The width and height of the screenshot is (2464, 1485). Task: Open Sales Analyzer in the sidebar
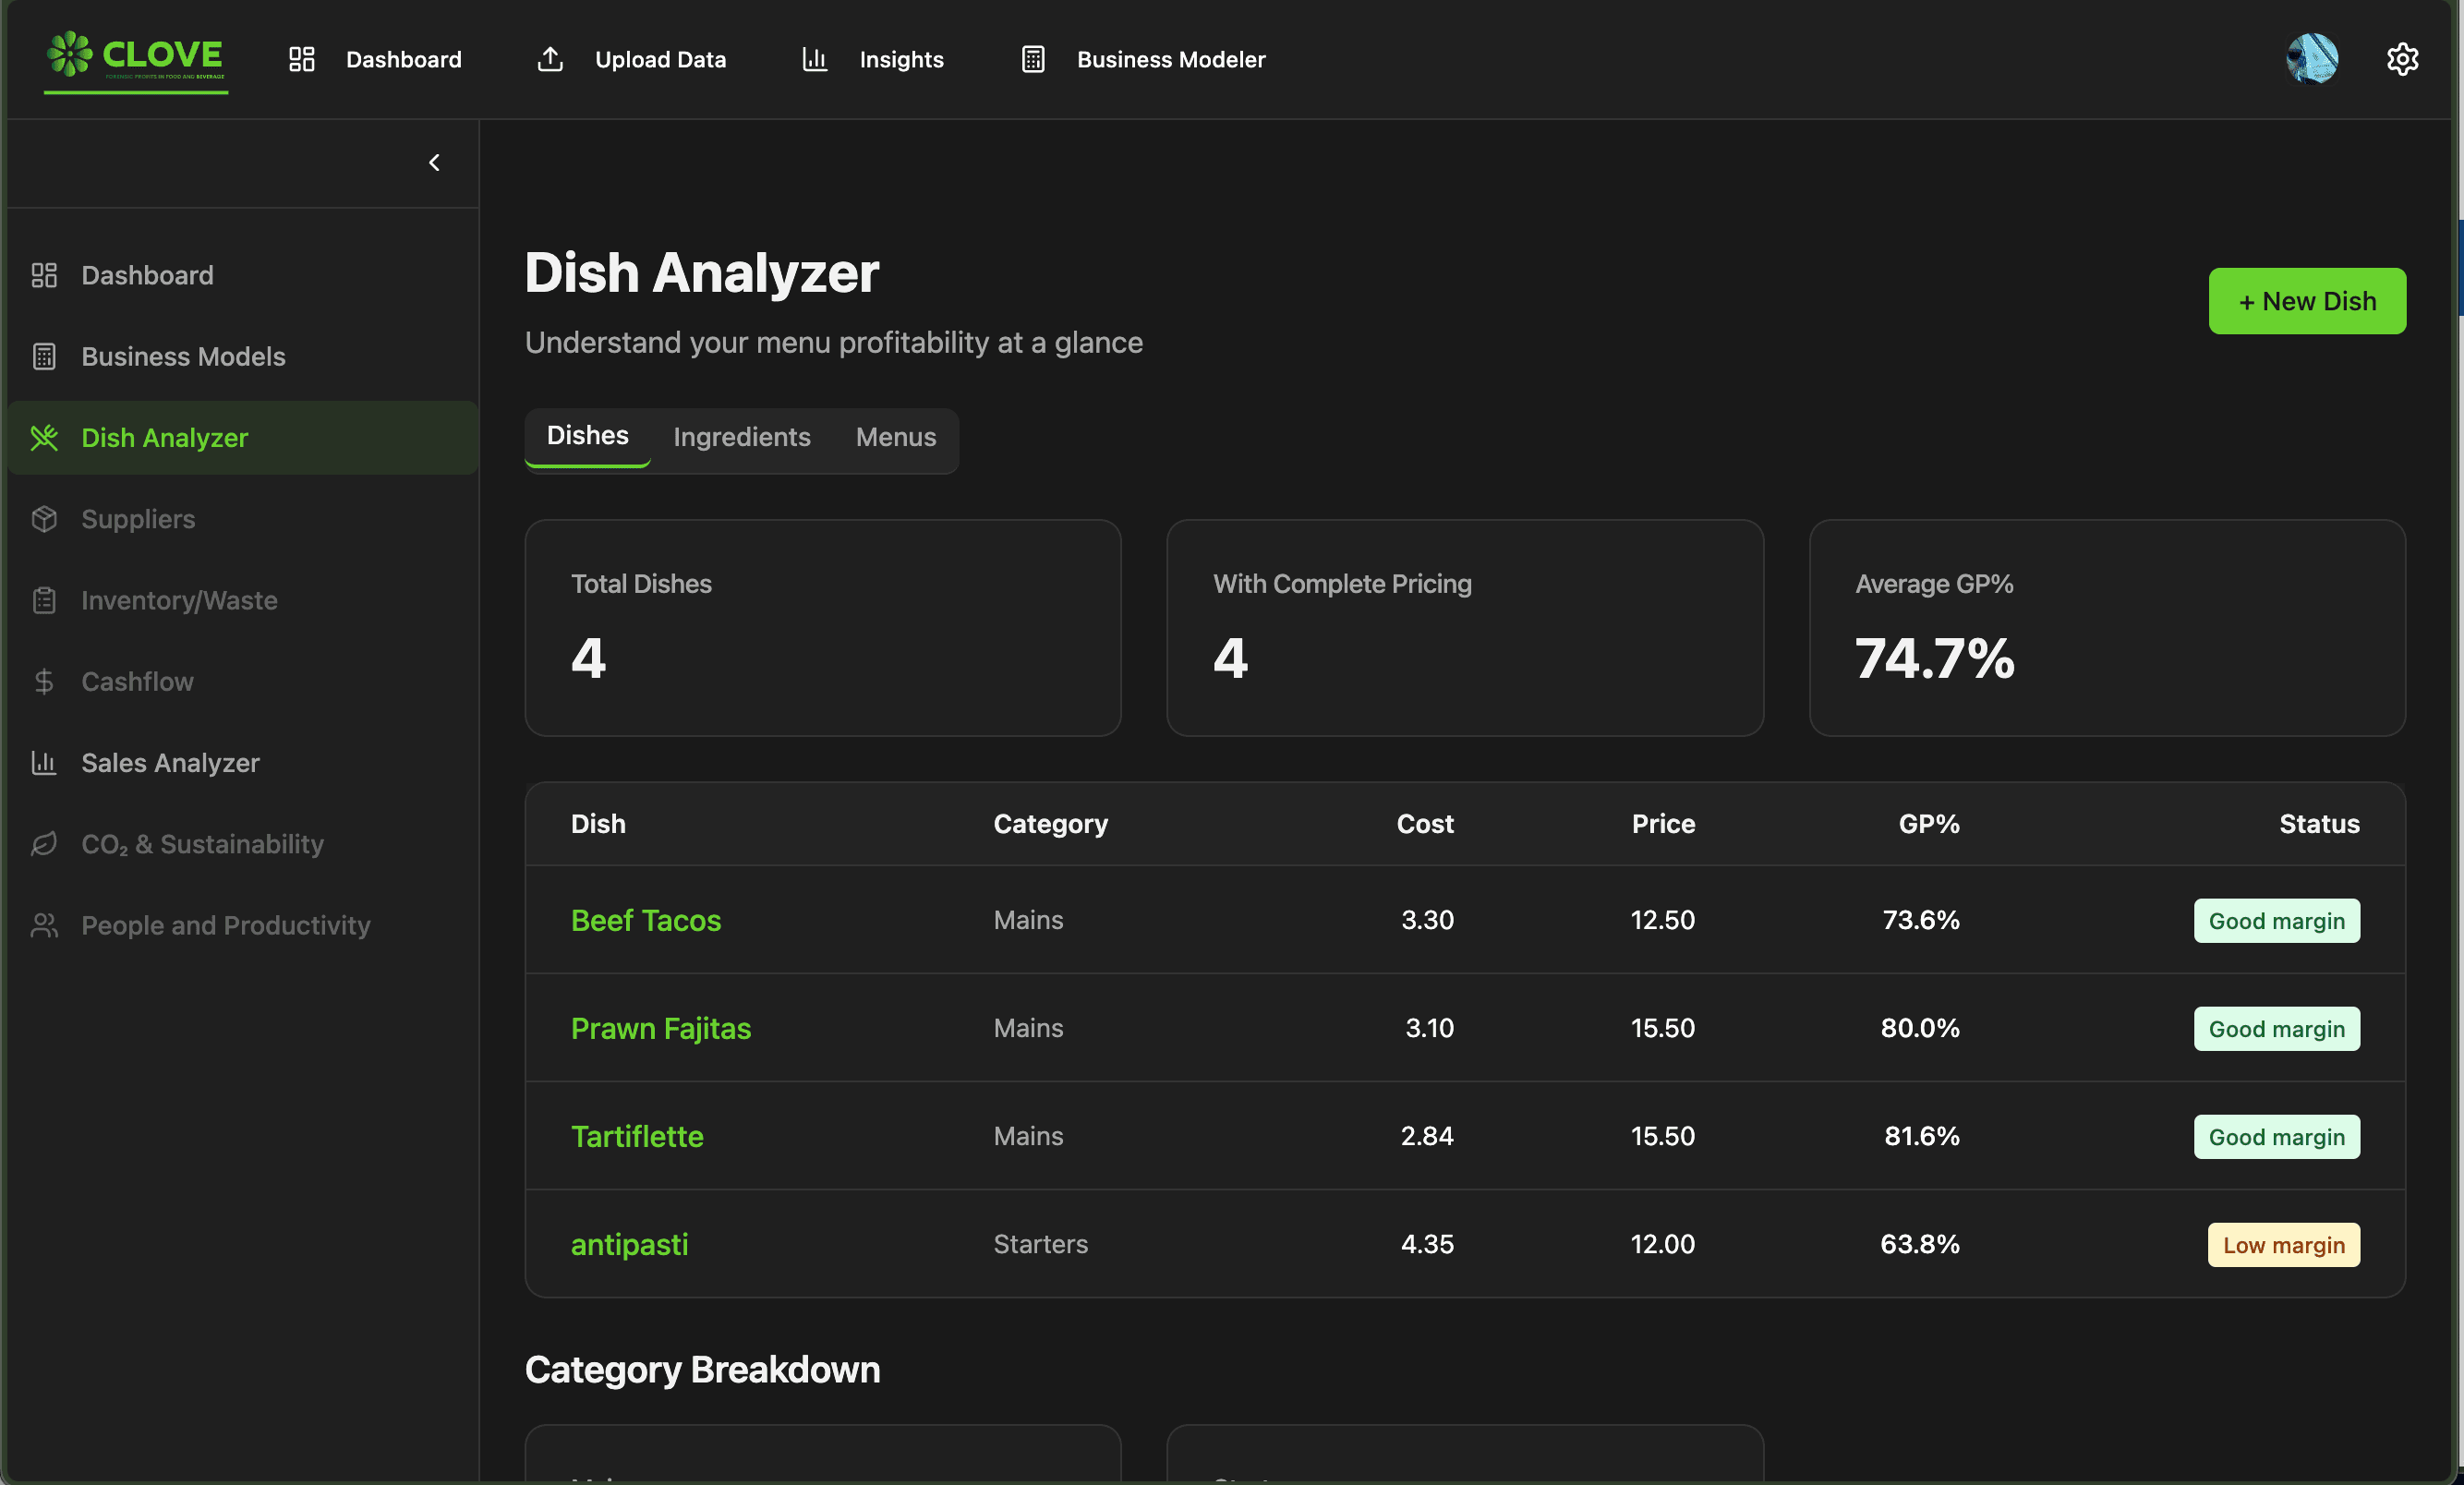click(x=170, y=763)
